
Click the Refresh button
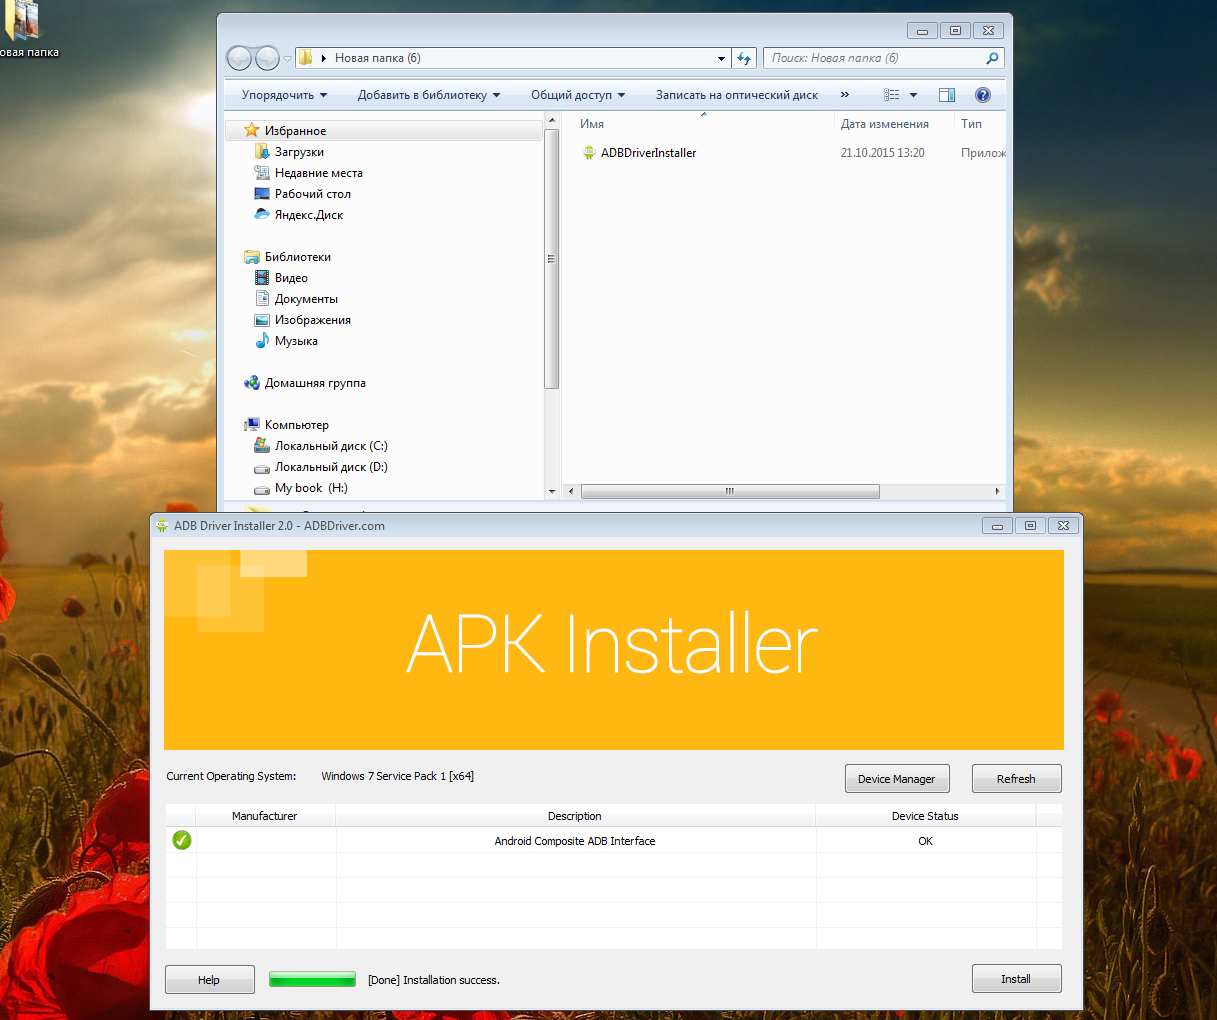click(1015, 779)
